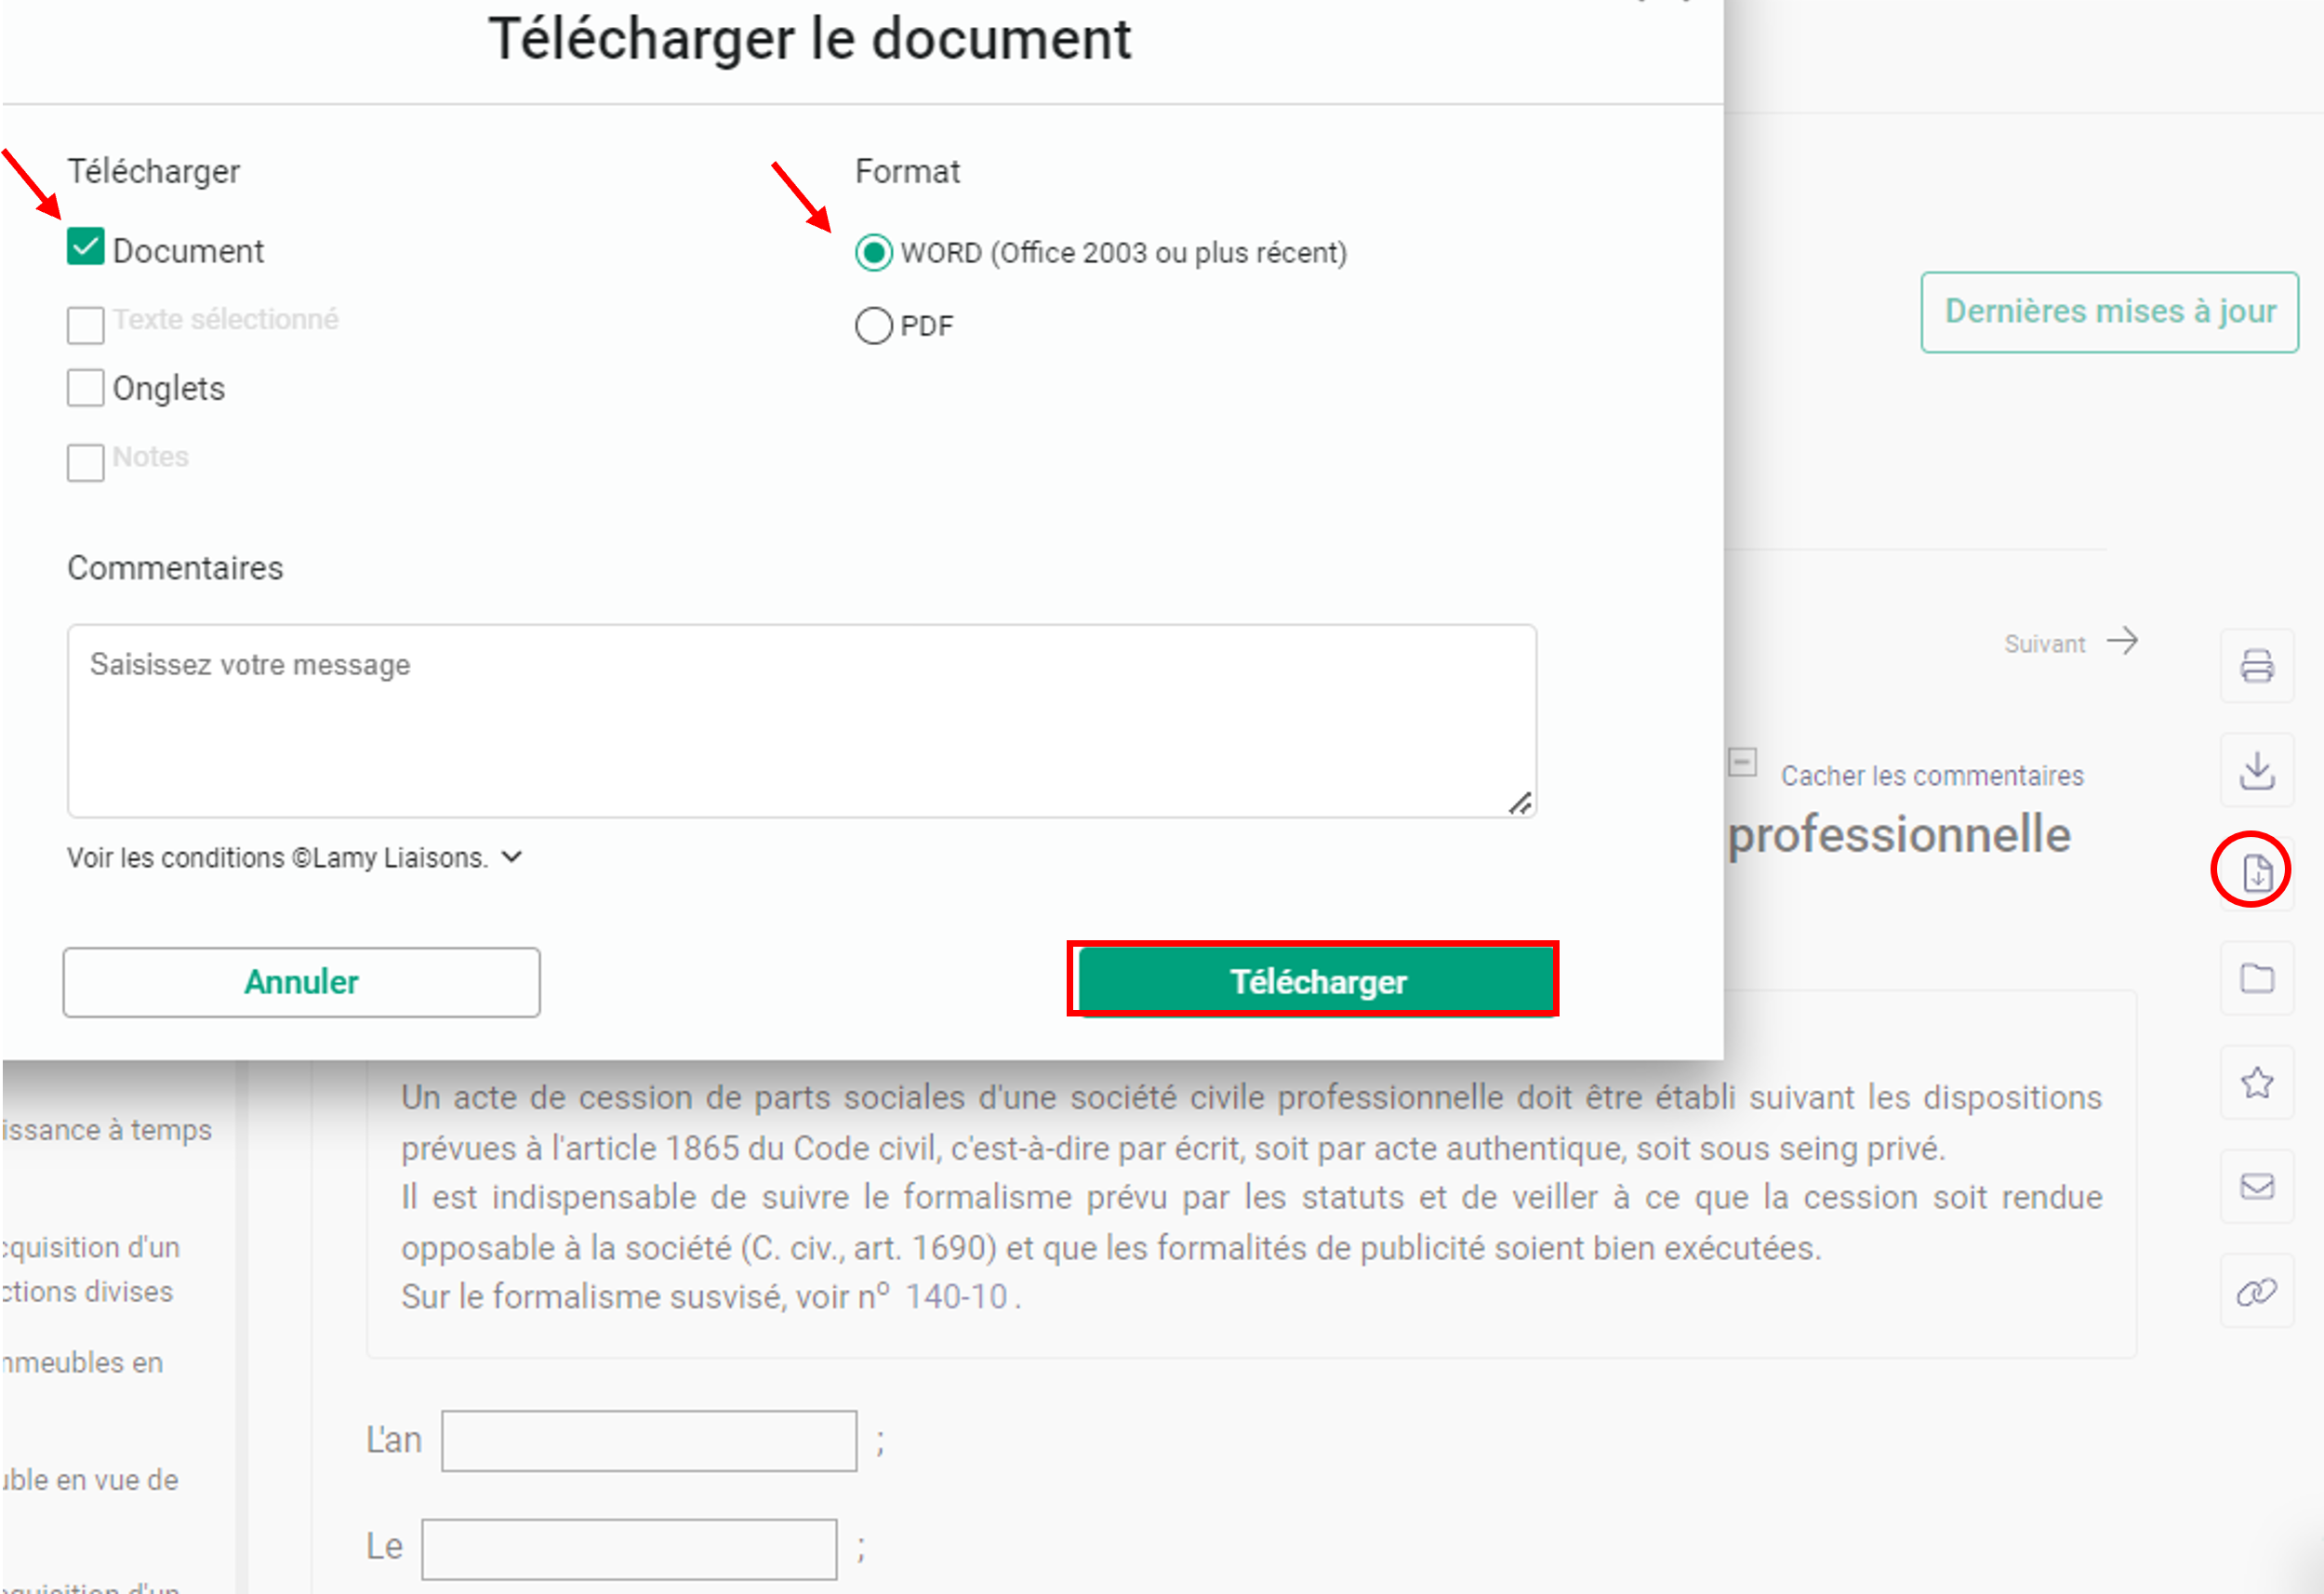Viewport: 2324px width, 1594px height.
Task: Select the WORD format radio button
Action: pos(873,252)
